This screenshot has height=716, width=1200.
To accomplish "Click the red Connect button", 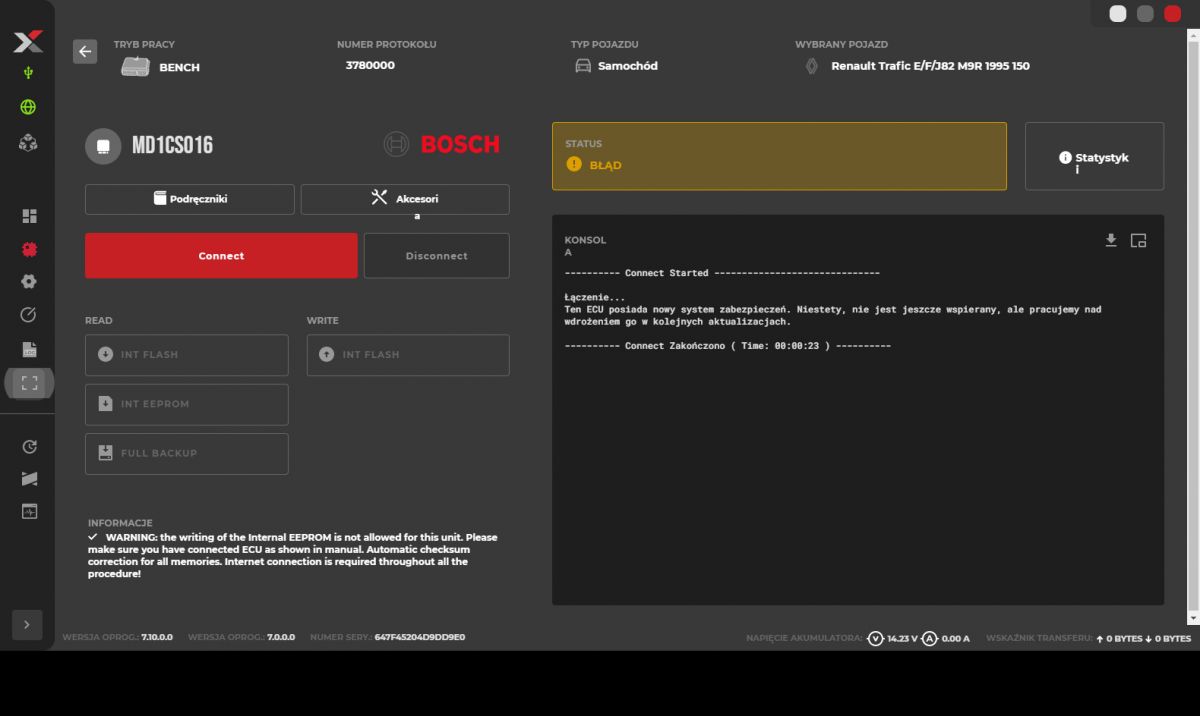I will pos(221,256).
